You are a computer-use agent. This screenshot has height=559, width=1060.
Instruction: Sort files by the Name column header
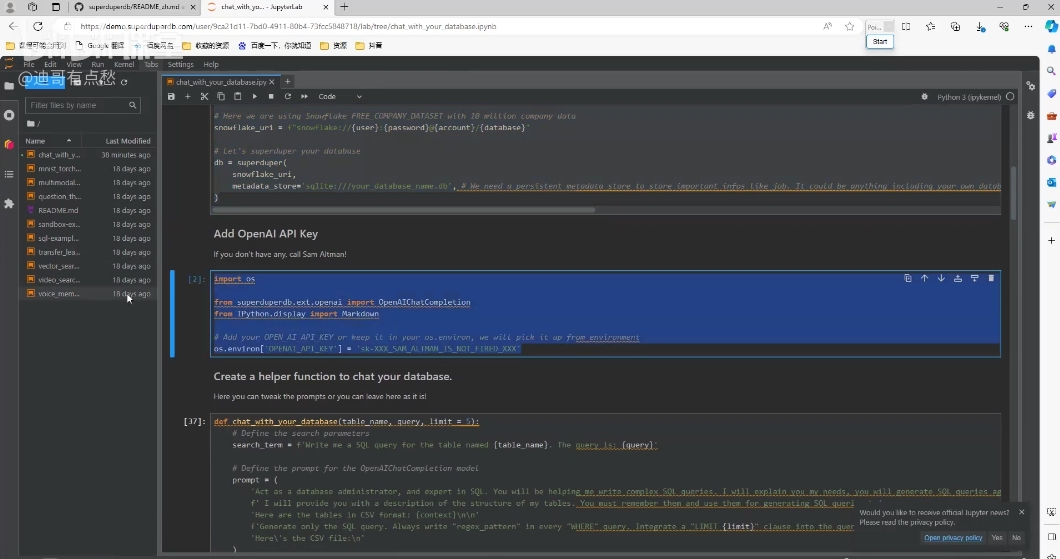coord(36,141)
